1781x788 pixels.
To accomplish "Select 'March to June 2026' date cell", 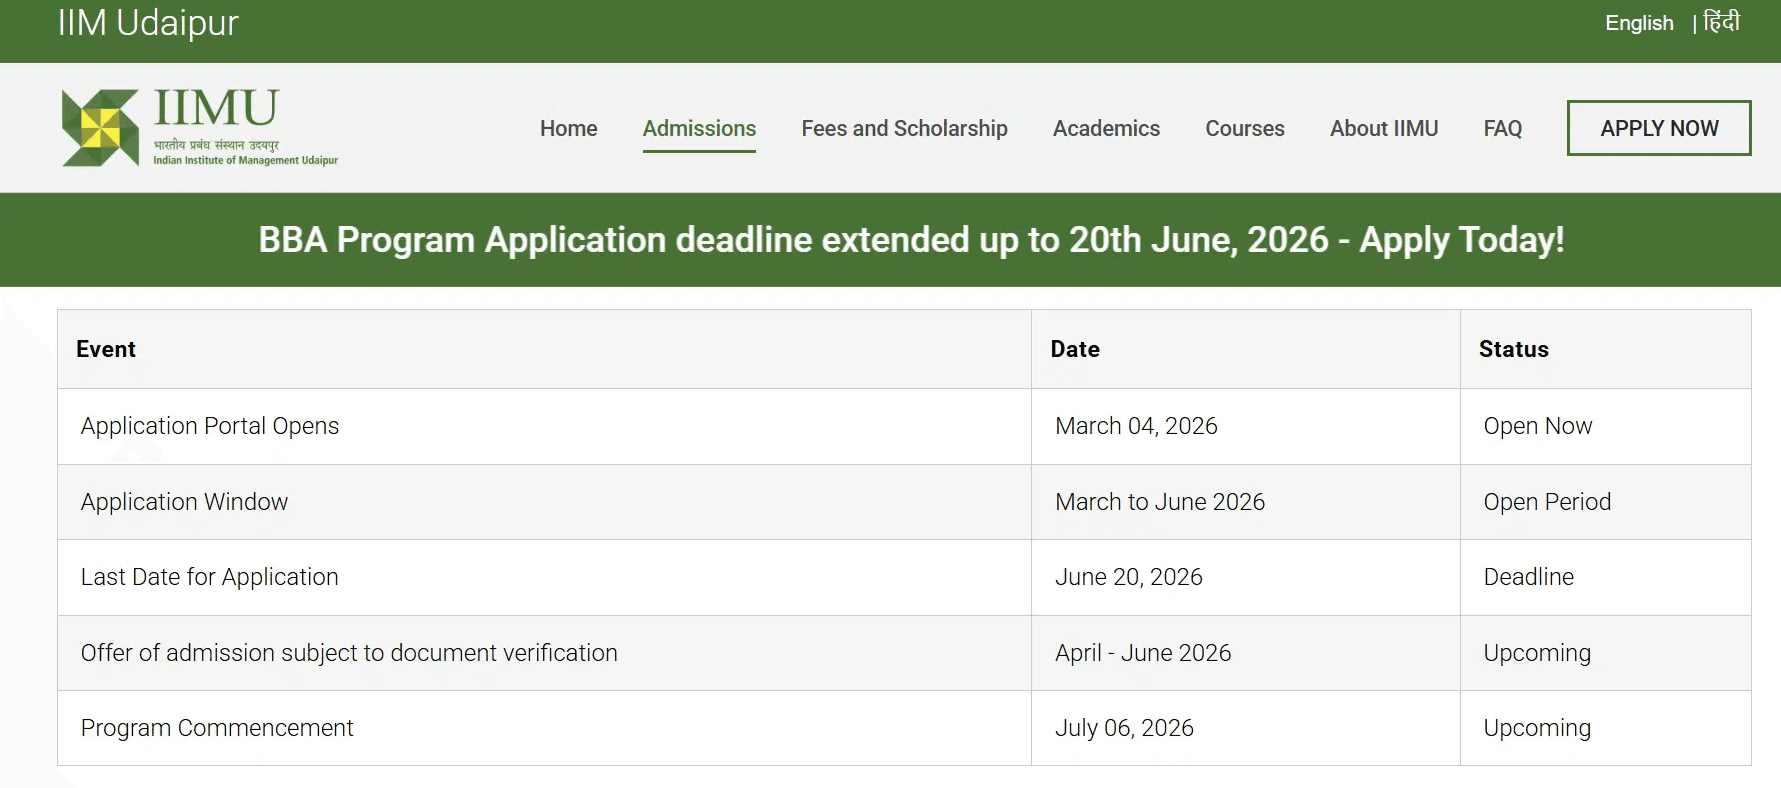I will point(1246,502).
